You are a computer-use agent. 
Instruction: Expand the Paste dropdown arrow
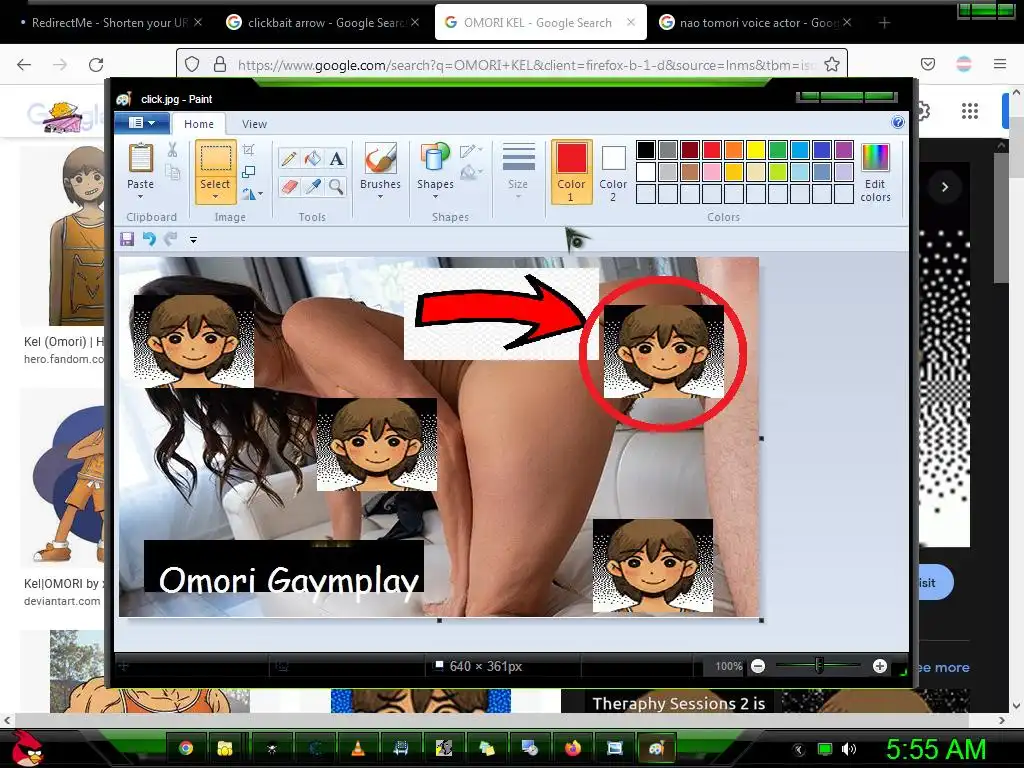click(140, 197)
